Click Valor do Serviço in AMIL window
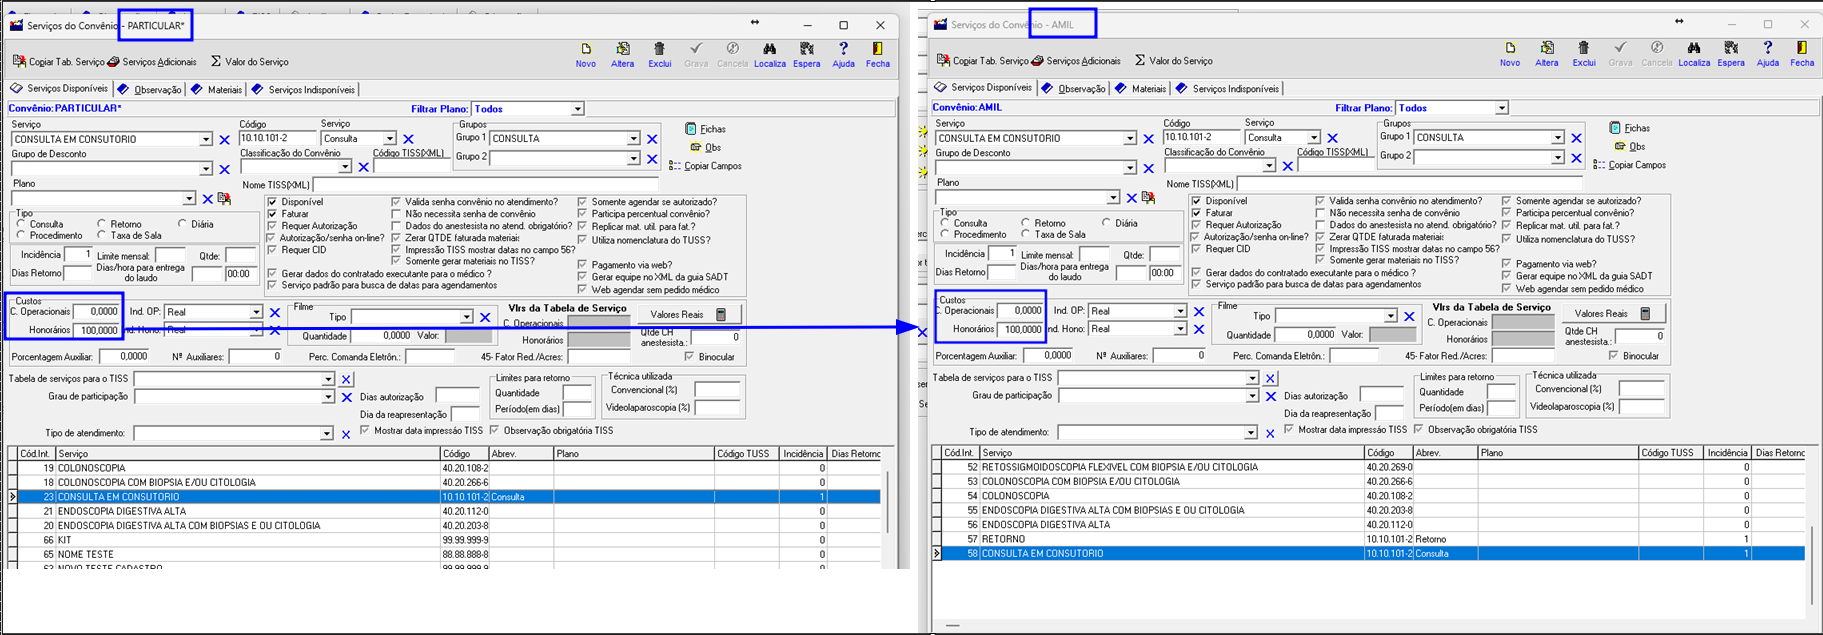 (1173, 61)
